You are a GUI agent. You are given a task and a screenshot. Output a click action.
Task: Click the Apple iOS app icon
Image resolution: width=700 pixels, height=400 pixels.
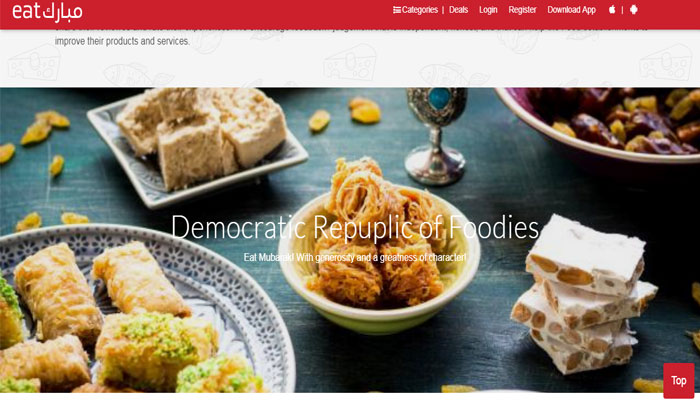pyautogui.click(x=612, y=9)
